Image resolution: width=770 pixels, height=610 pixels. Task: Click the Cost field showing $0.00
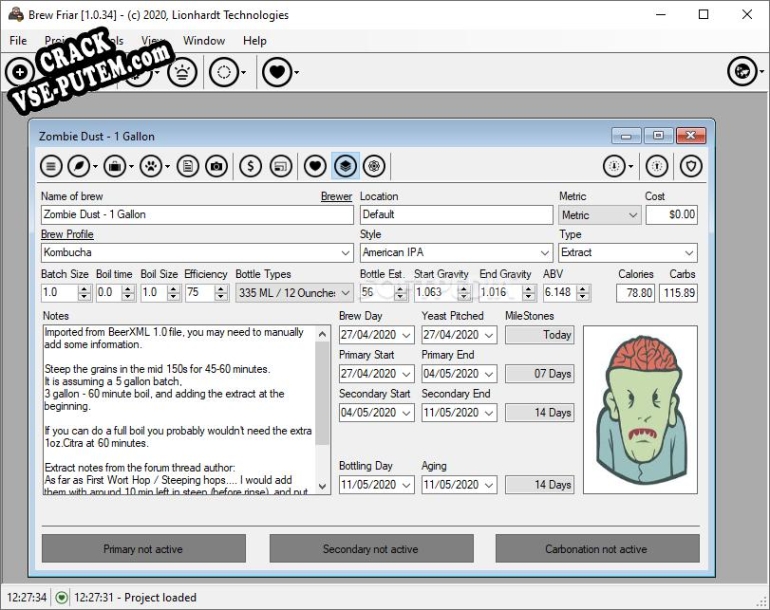click(672, 215)
